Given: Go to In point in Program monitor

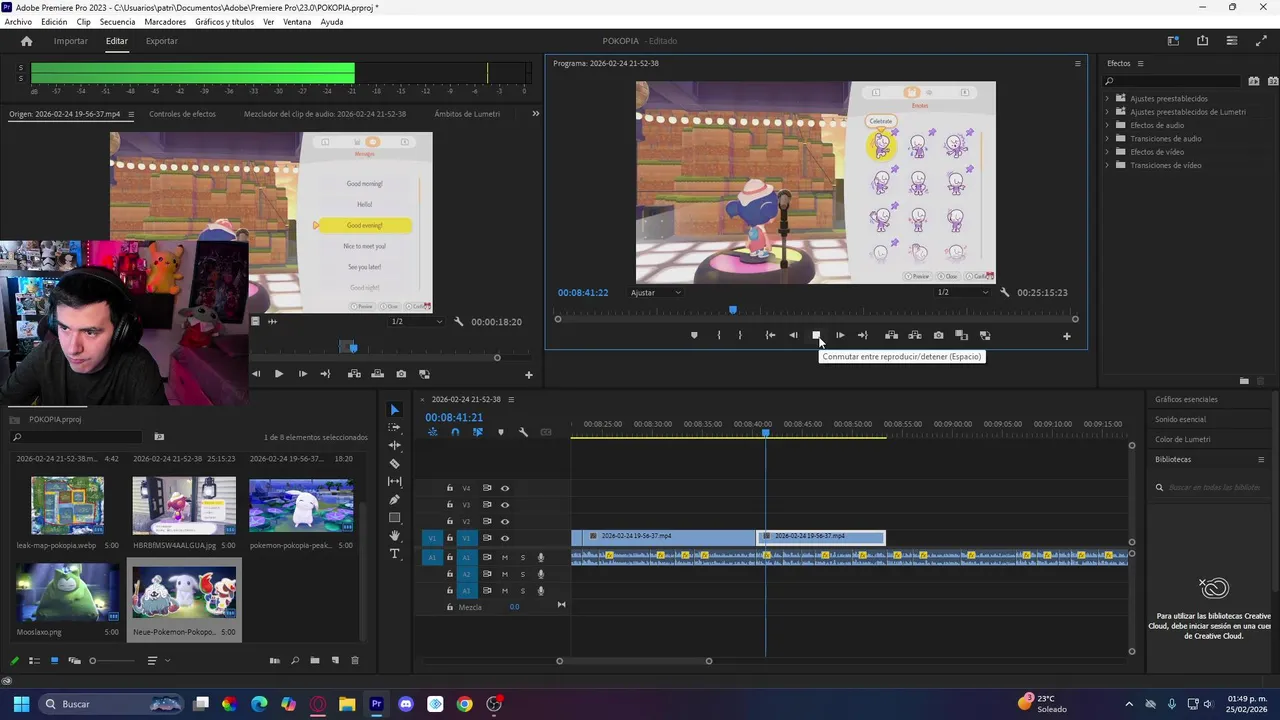Looking at the screenshot, I should coord(770,335).
